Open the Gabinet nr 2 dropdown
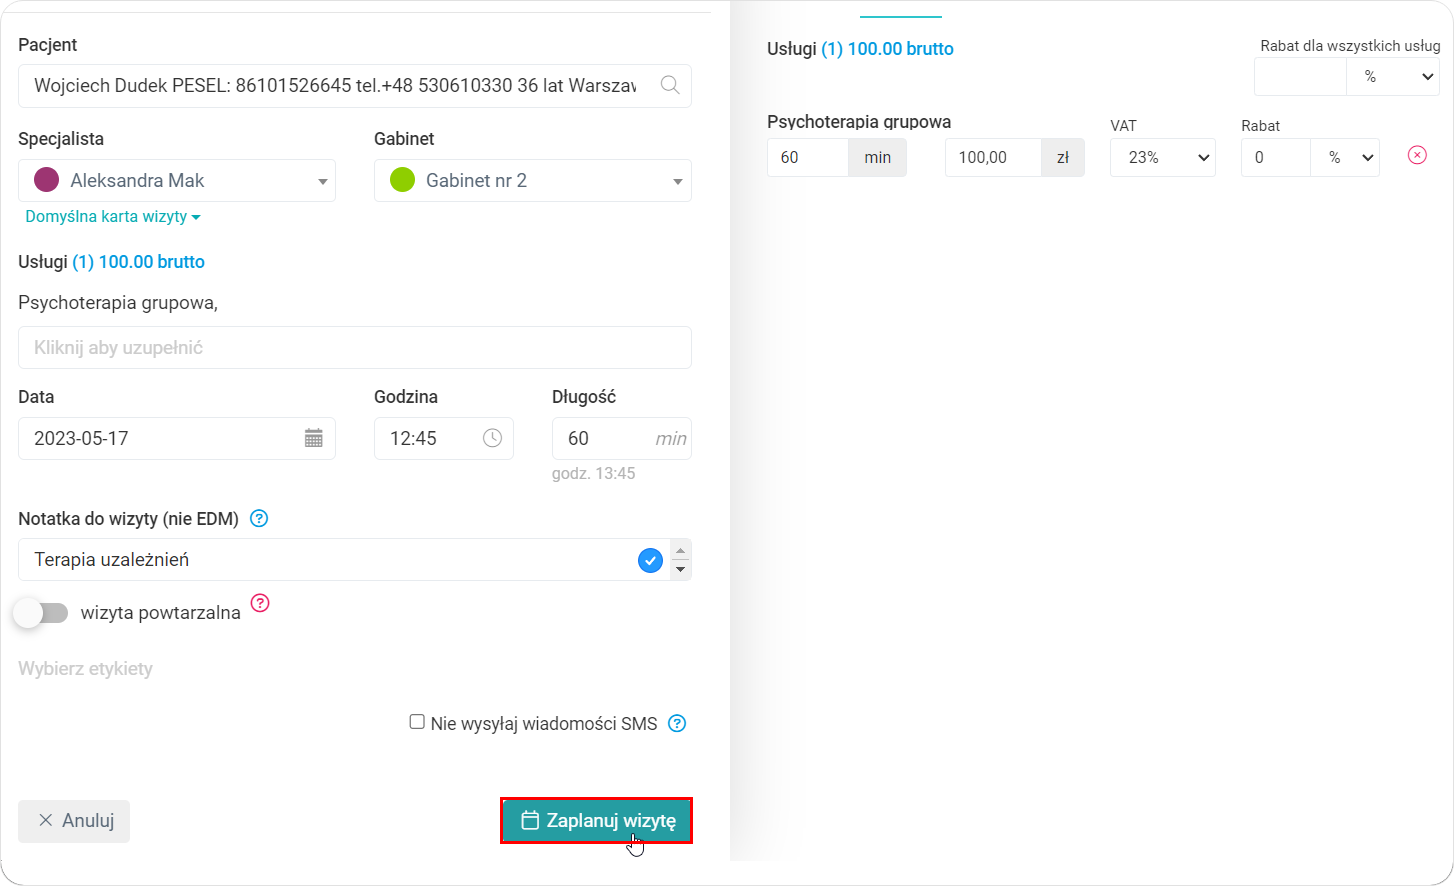This screenshot has height=886, width=1454. point(533,181)
